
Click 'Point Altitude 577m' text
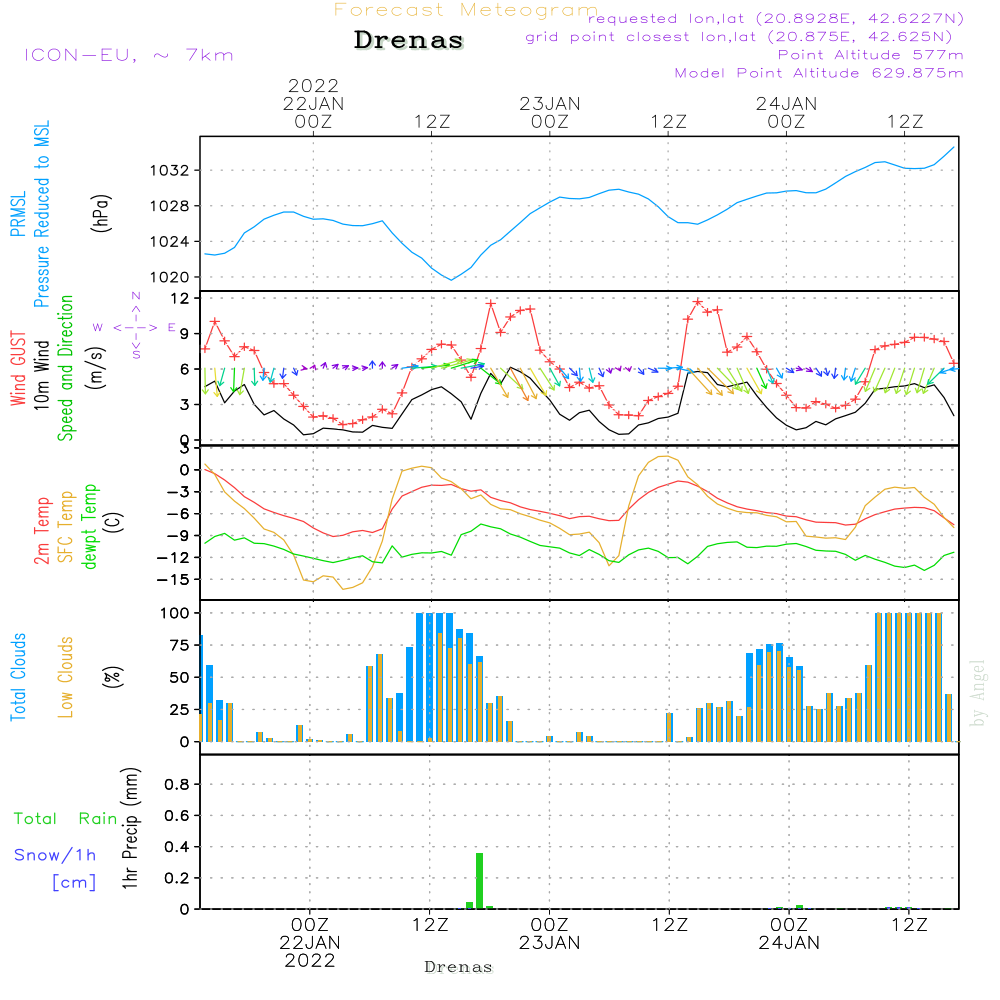click(x=871, y=55)
